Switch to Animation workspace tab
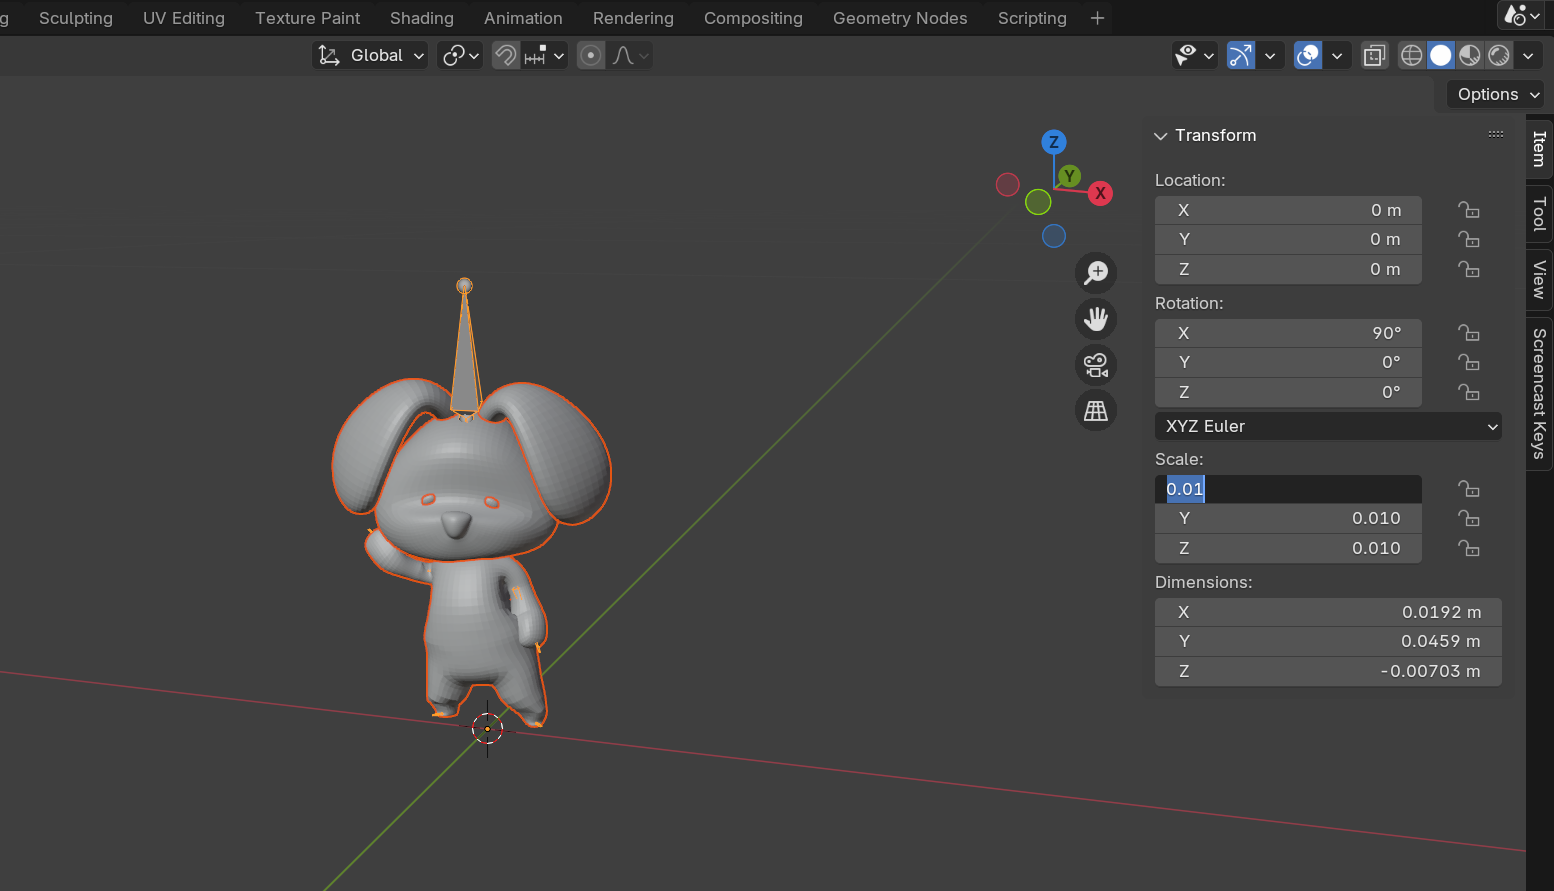The height and width of the screenshot is (891, 1554). [x=523, y=18]
